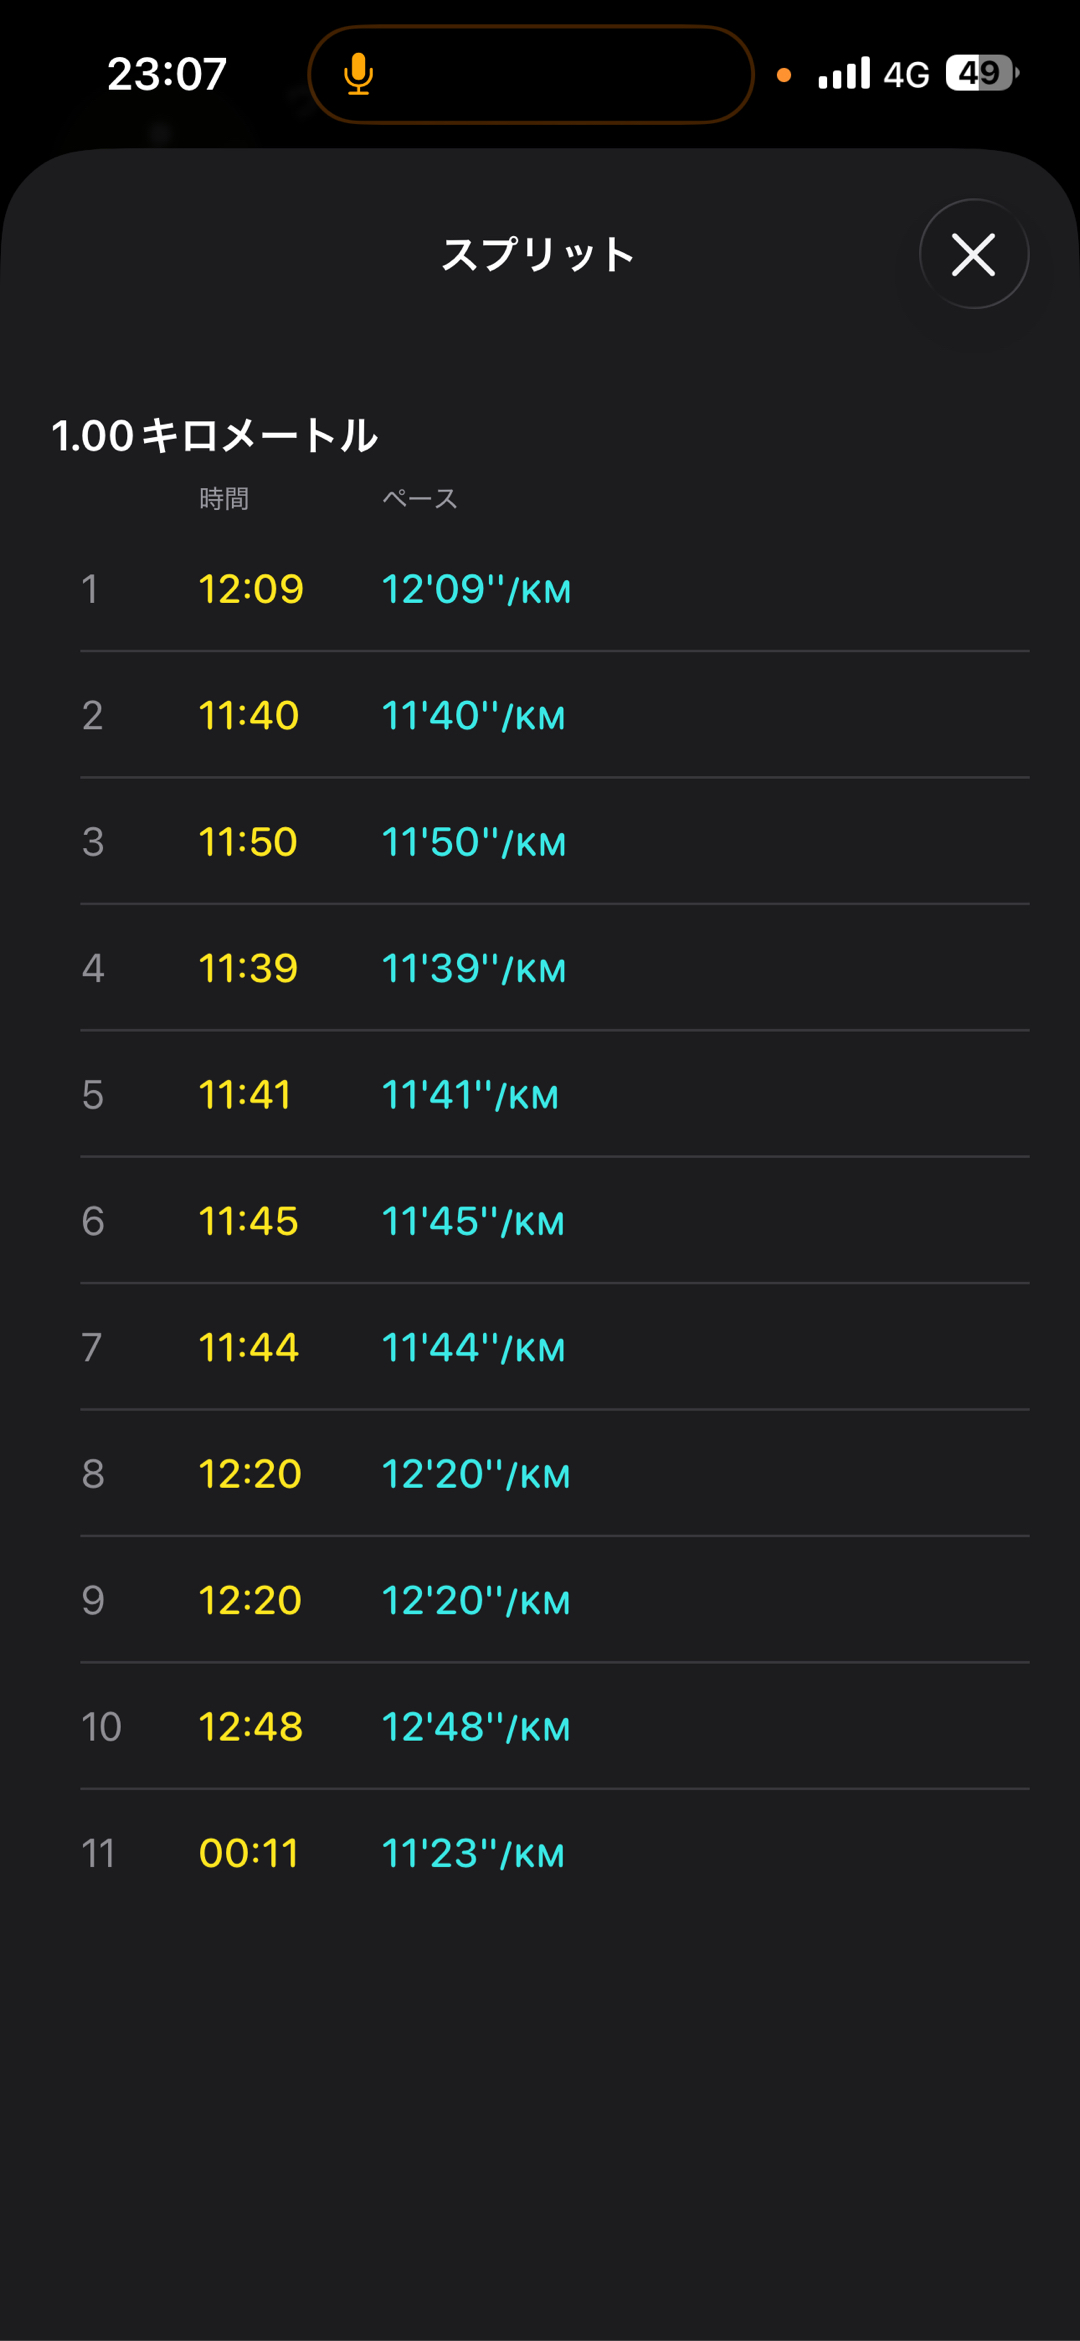Tap the 23:07 status bar clock
Screen dimensions: 1080x2341
pos(167,74)
